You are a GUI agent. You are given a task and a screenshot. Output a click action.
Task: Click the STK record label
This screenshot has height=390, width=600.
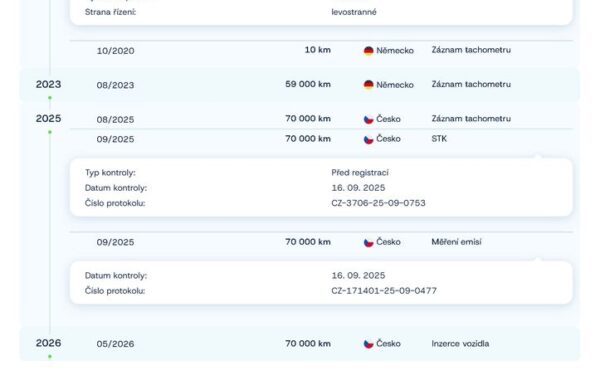click(x=439, y=139)
